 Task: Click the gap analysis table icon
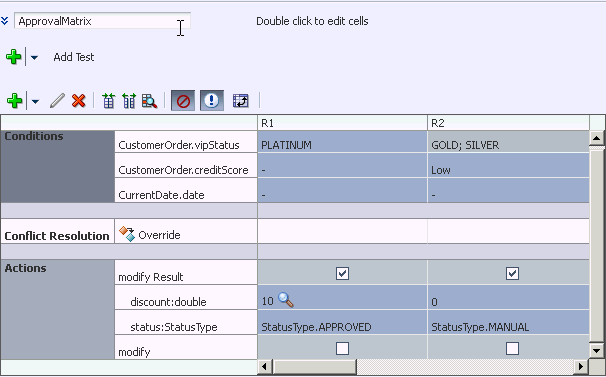pos(108,101)
